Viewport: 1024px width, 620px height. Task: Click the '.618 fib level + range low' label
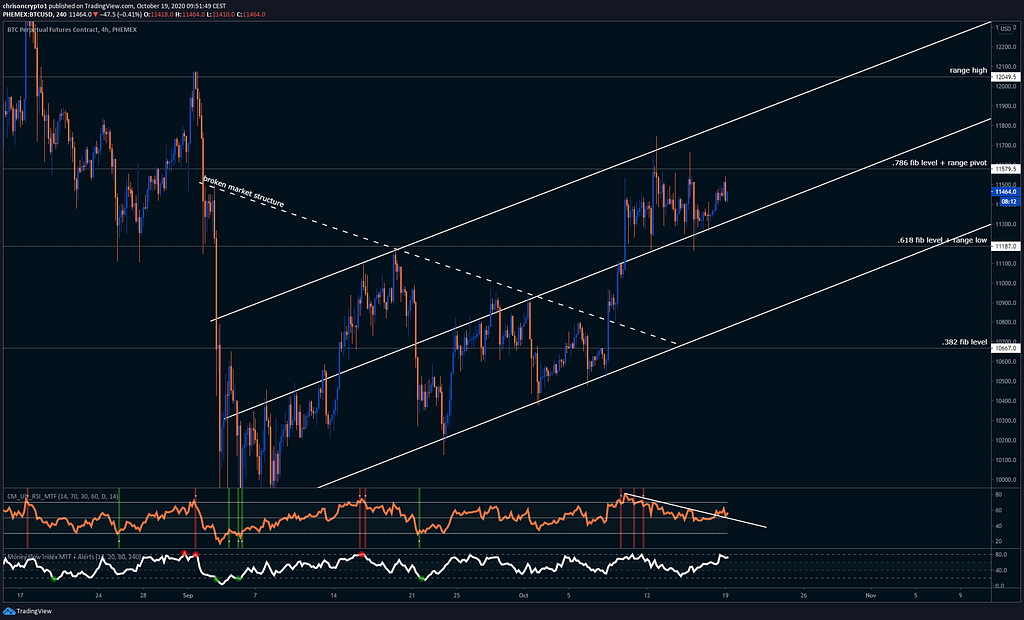click(x=942, y=240)
